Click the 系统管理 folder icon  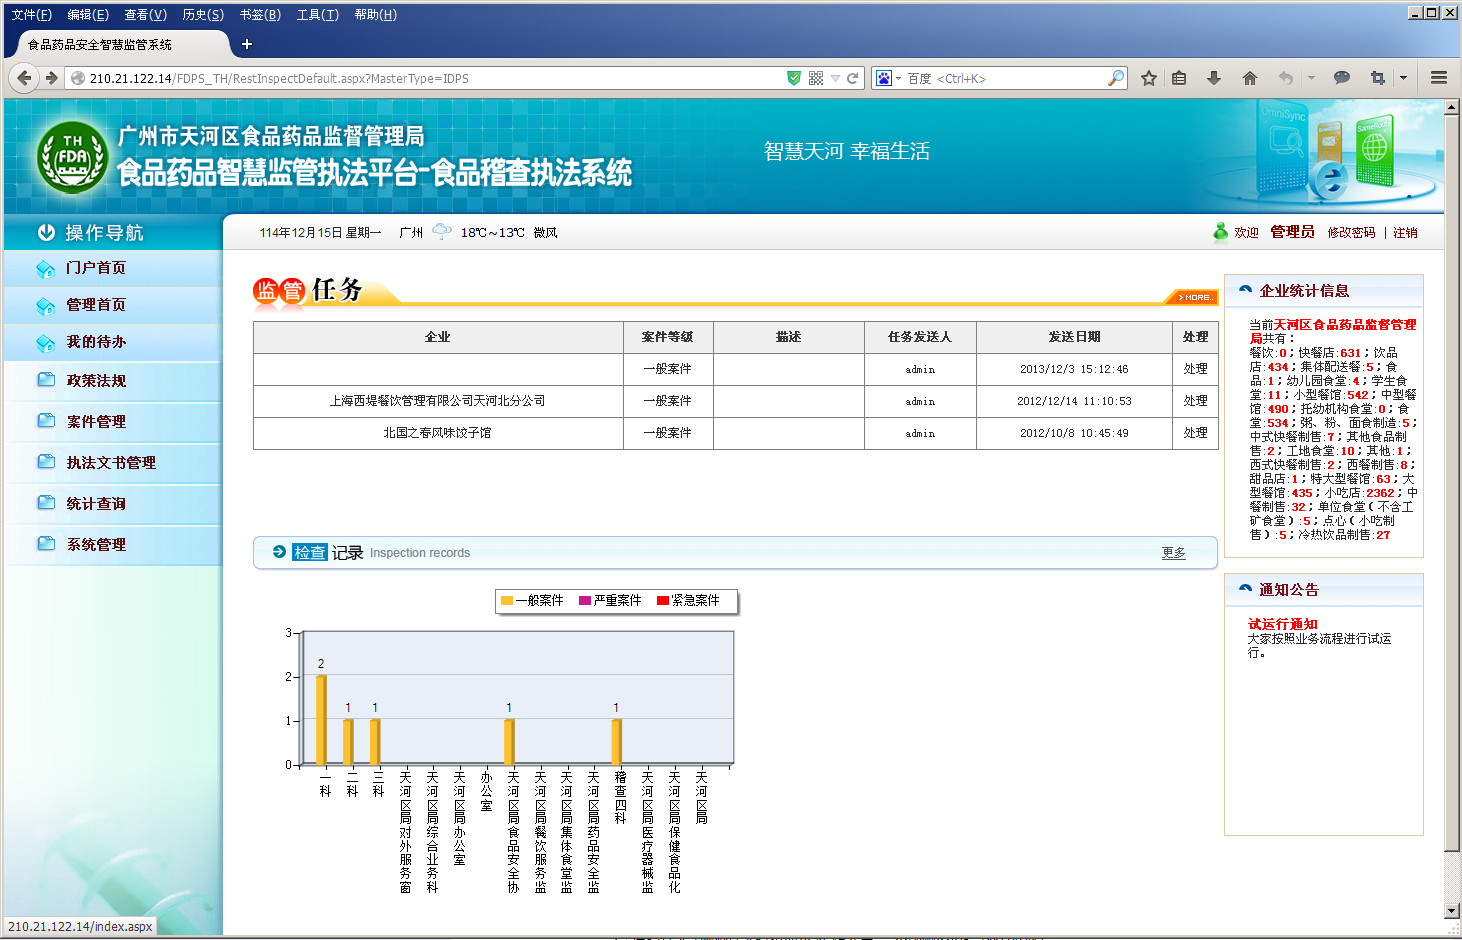(46, 544)
